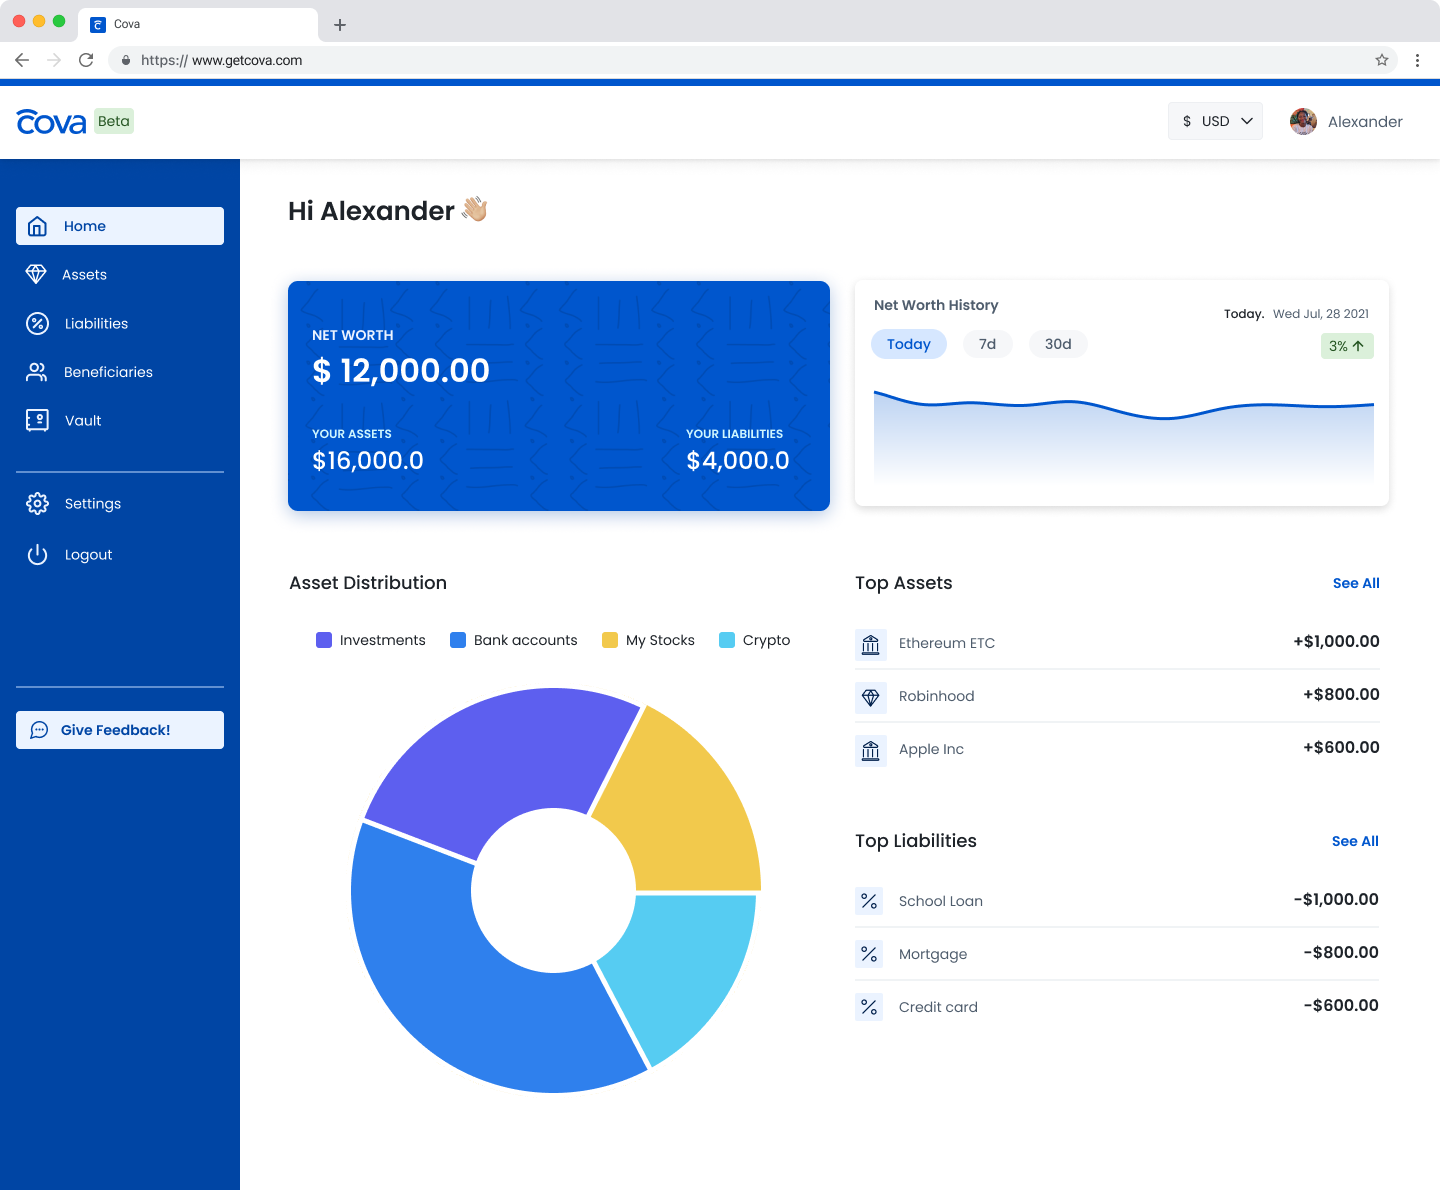Open the Beneficiaries menu item

tap(120, 372)
